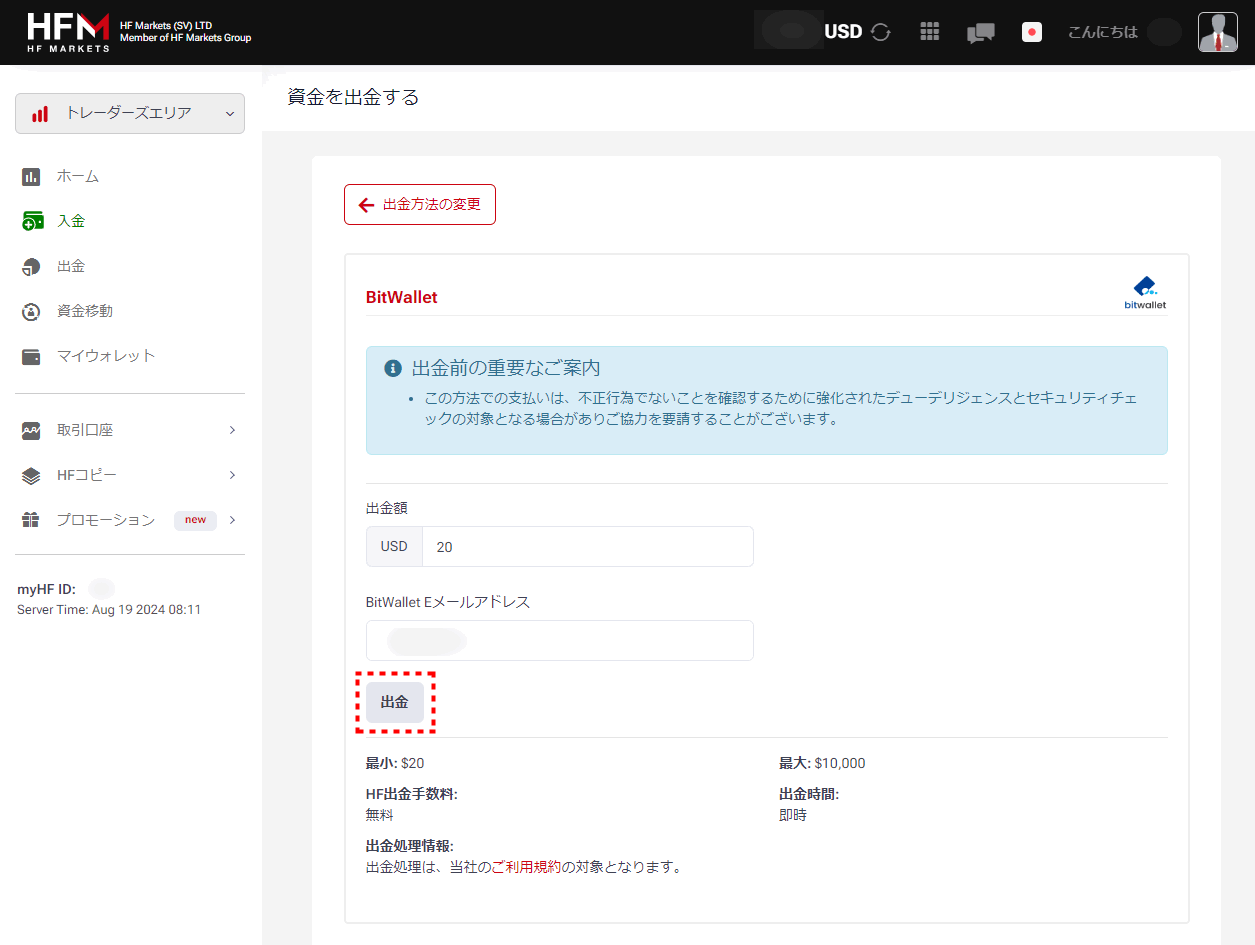The width and height of the screenshot is (1255, 945).
Task: Click the new badge beside プロモーション
Action: pos(195,520)
